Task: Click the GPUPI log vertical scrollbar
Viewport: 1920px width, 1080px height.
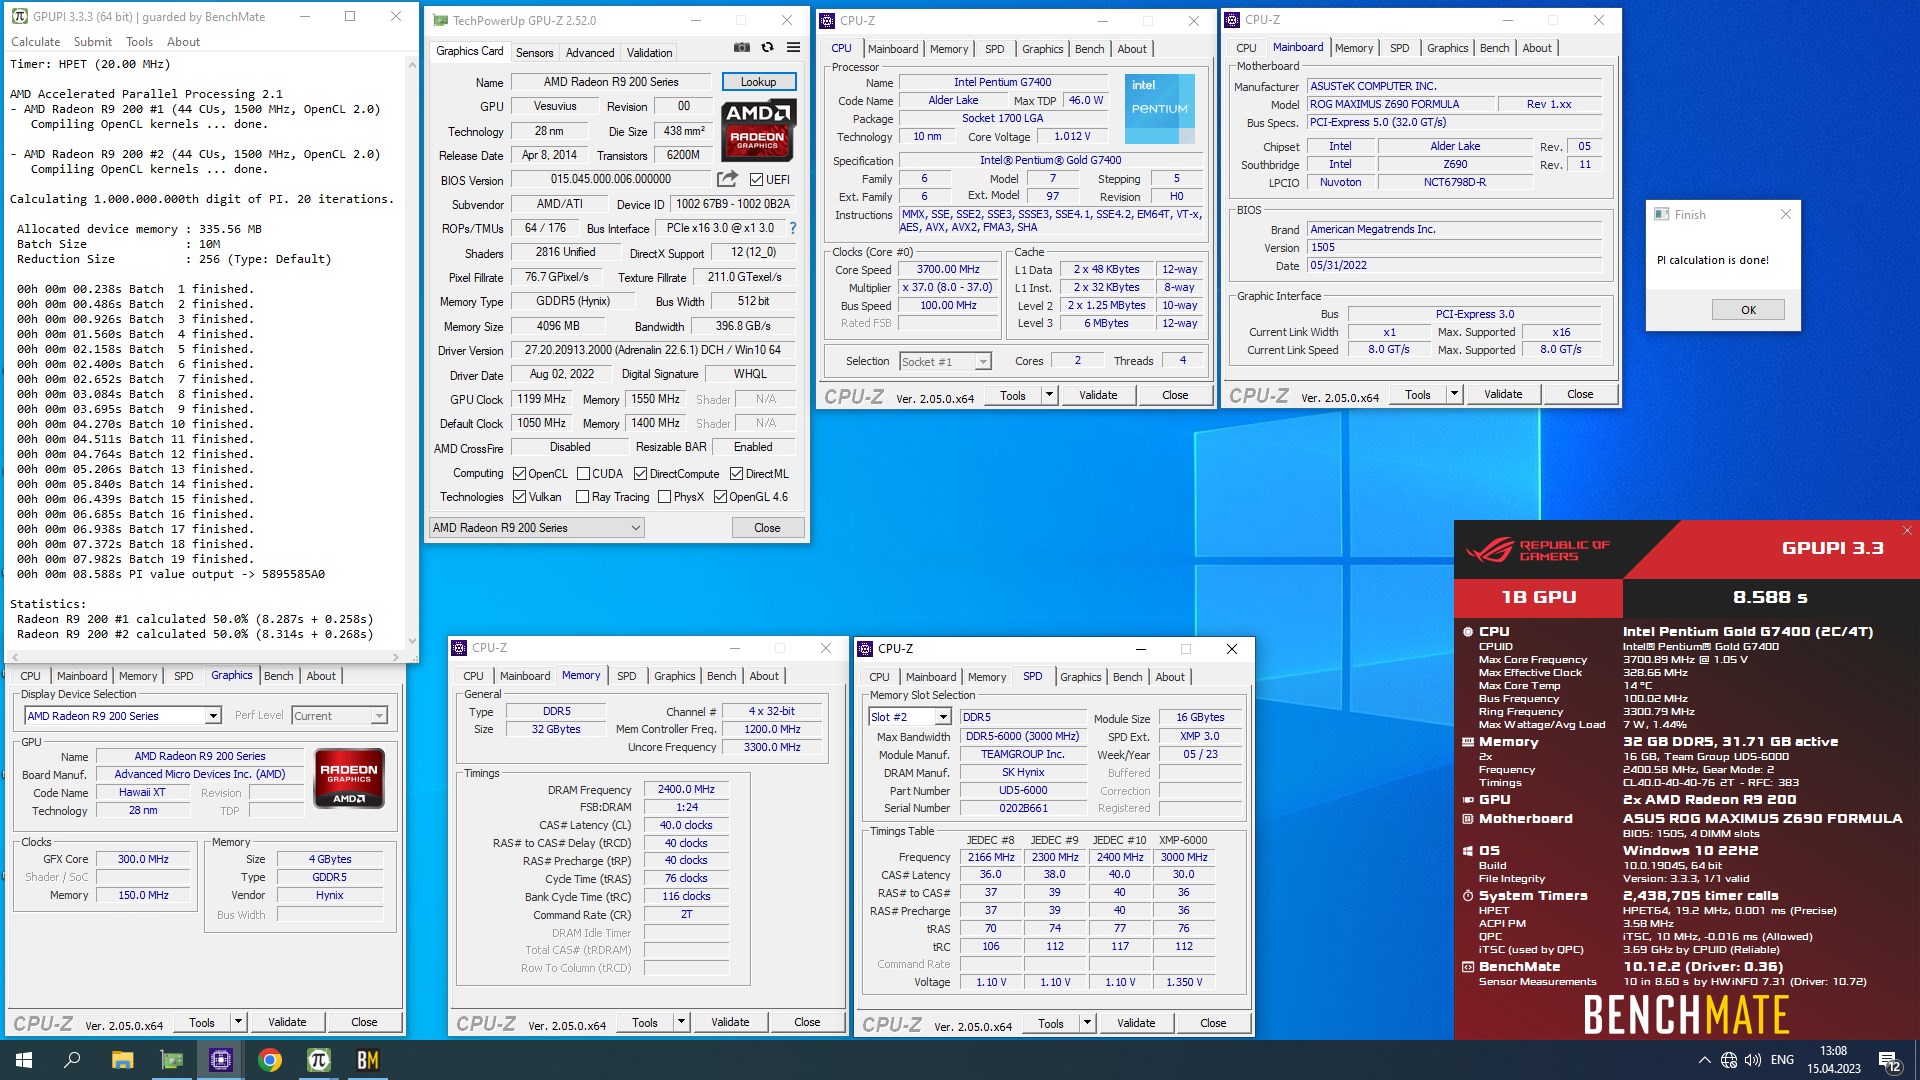Action: tap(412, 352)
